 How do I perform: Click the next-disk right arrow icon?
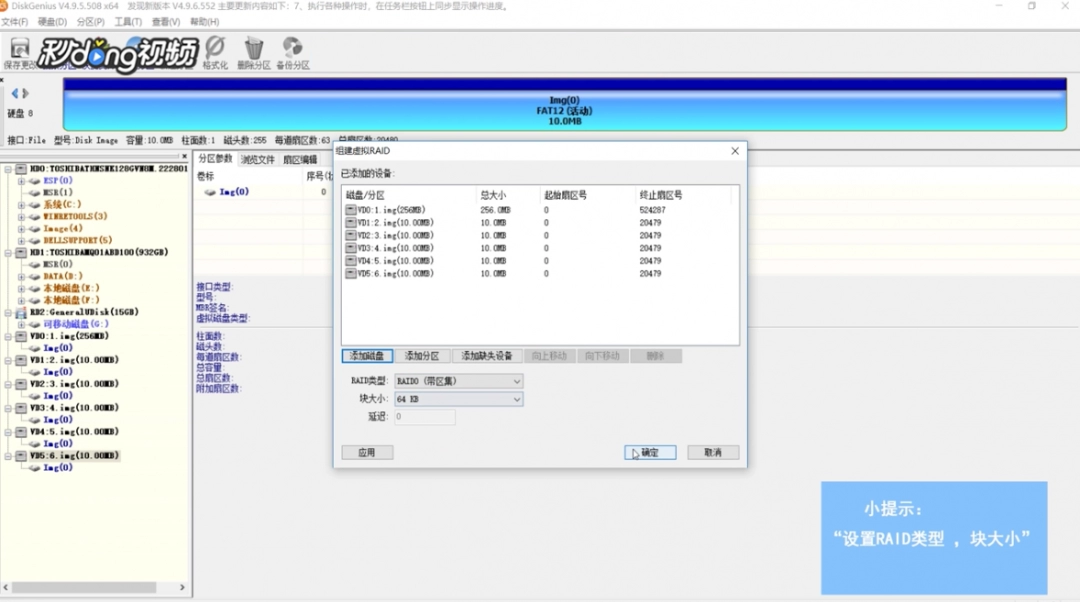click(x=26, y=93)
